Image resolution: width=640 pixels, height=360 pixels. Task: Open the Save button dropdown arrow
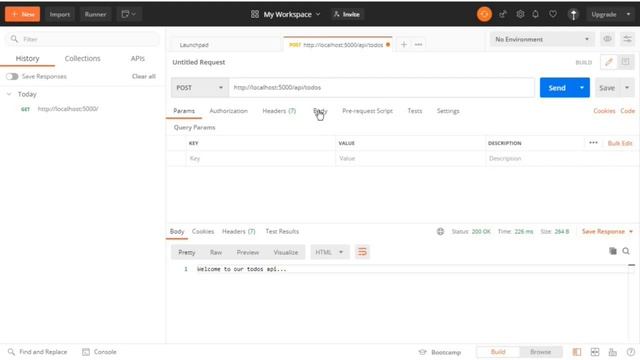627,87
